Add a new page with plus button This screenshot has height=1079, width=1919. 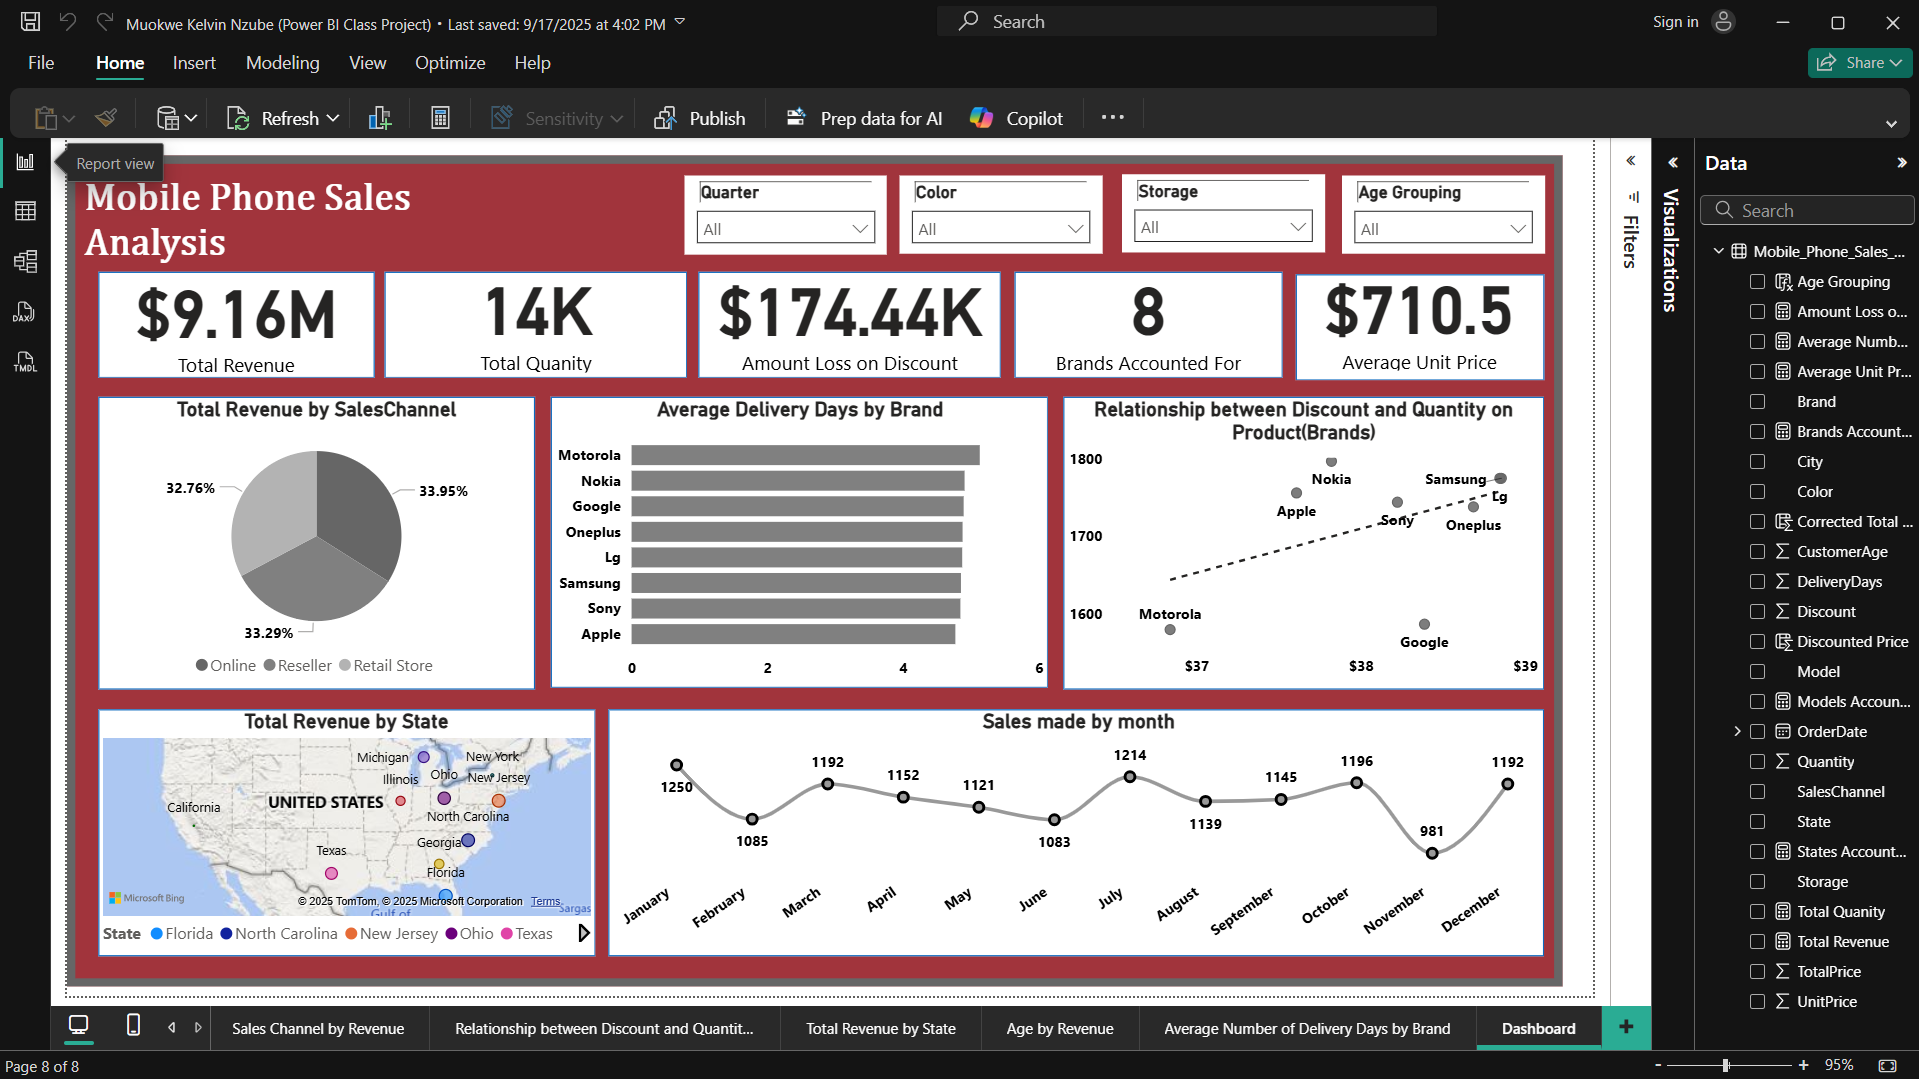1626,1027
